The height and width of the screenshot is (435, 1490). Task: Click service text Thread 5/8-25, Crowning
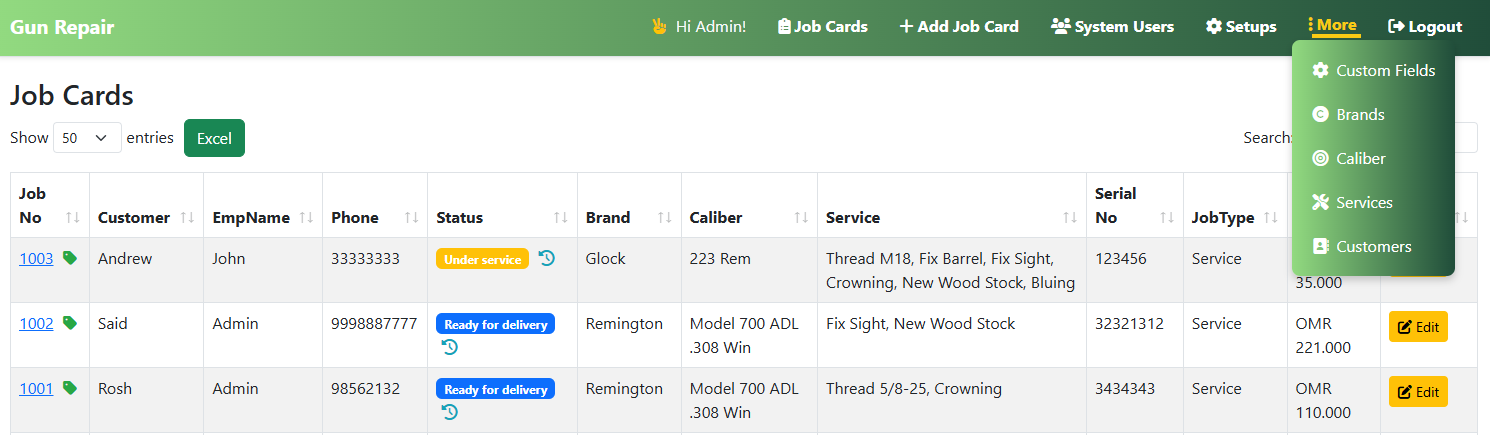pyautogui.click(x=914, y=388)
